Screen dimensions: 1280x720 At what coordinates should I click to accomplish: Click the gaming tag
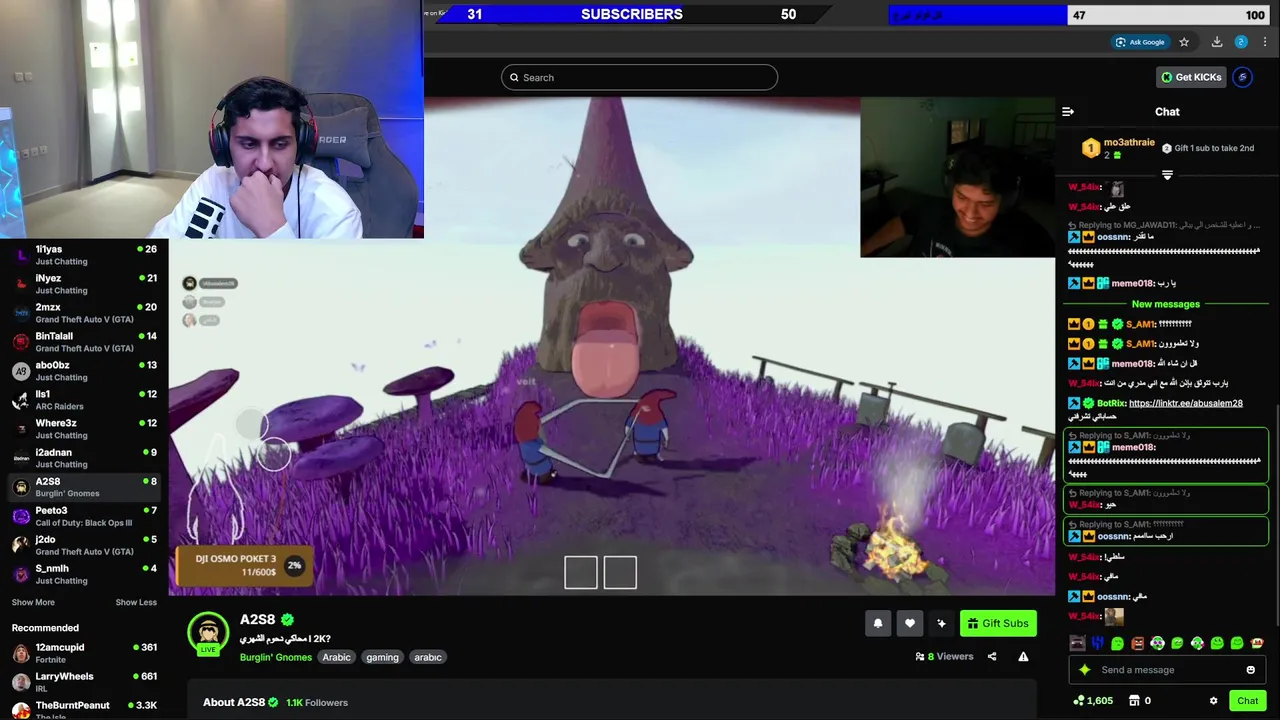(x=382, y=657)
